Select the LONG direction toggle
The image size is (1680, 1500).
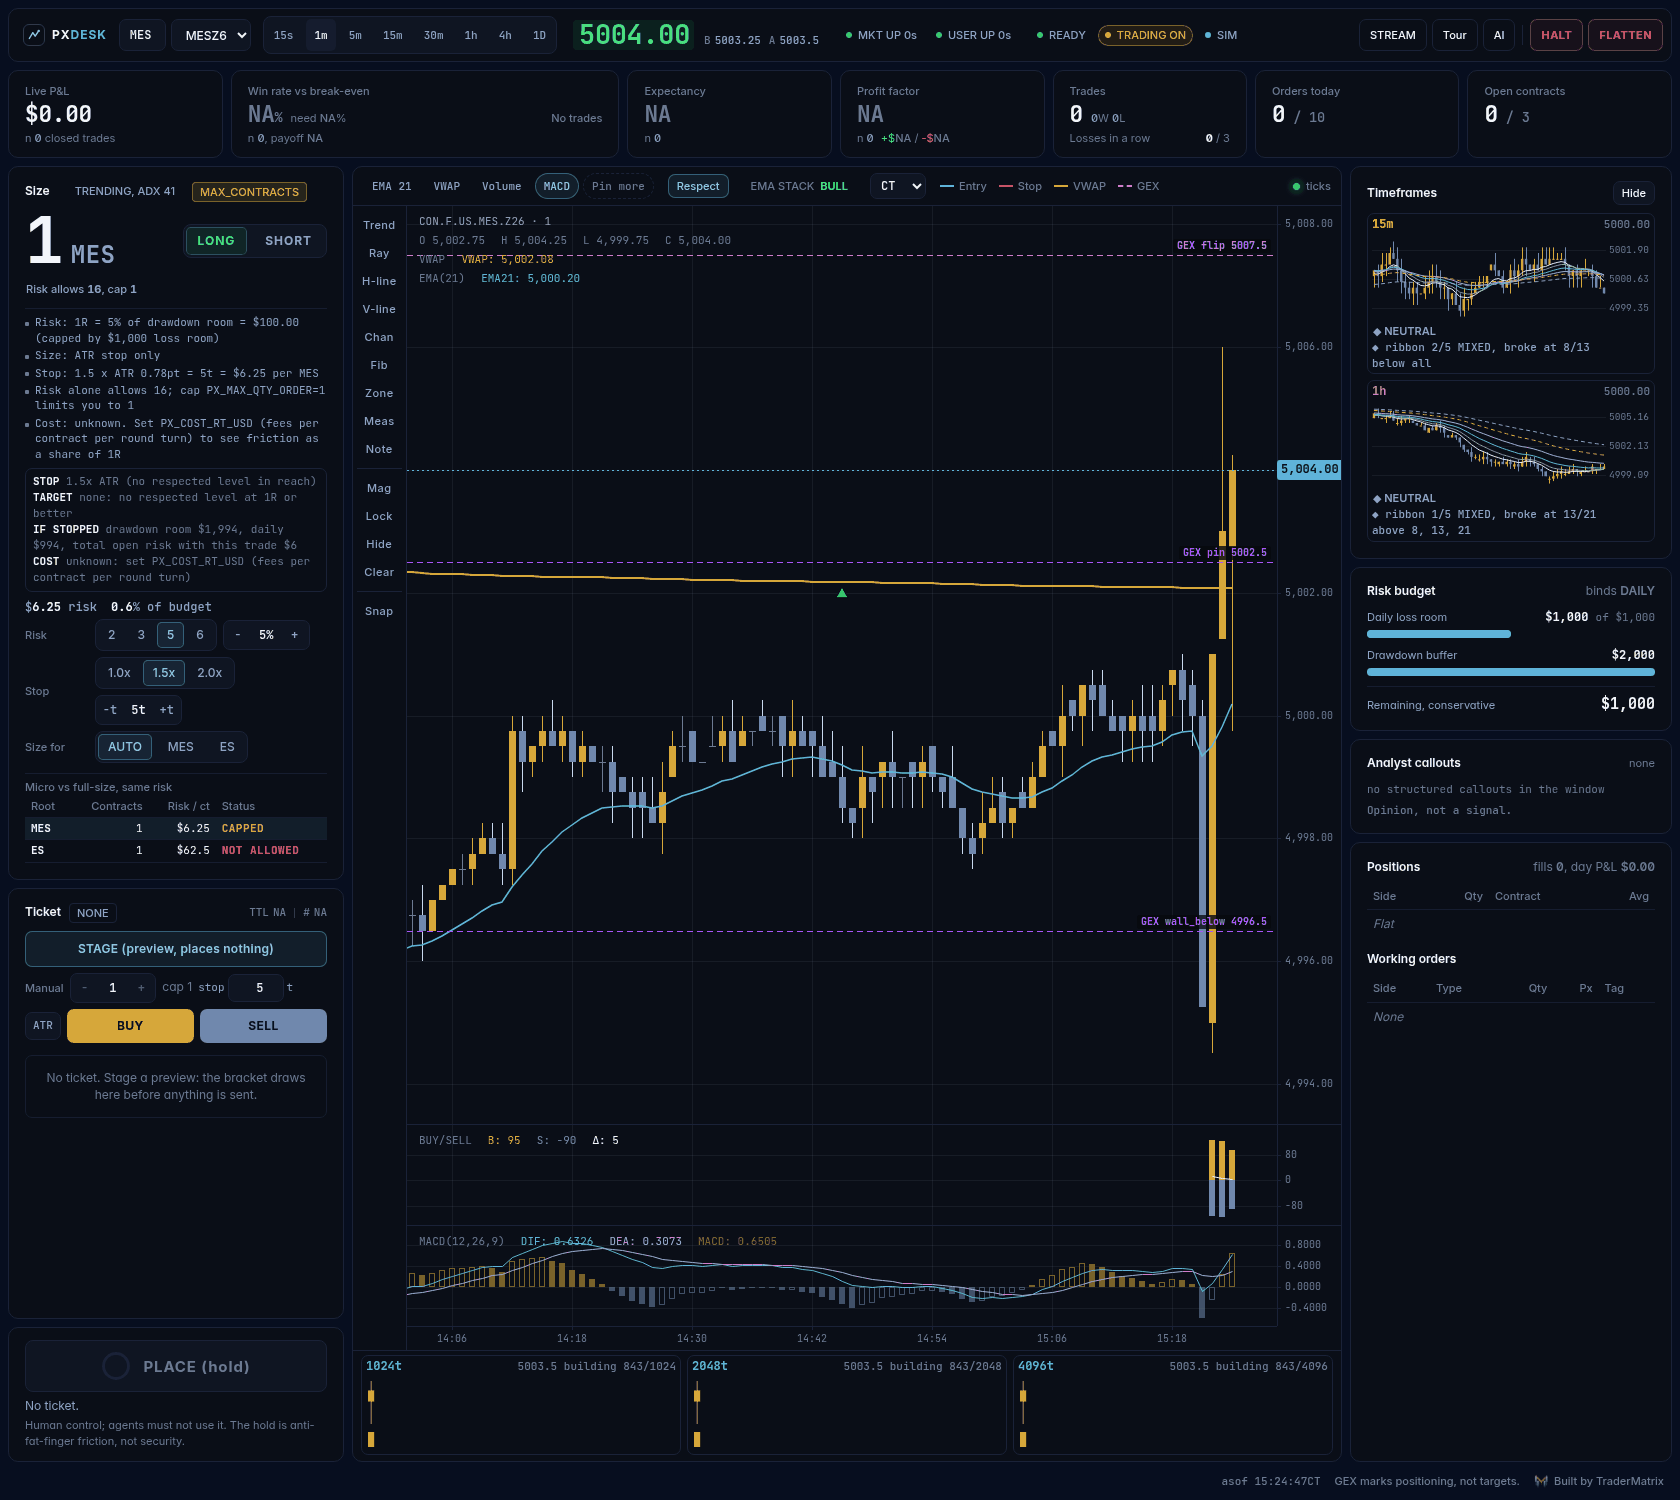coord(216,241)
